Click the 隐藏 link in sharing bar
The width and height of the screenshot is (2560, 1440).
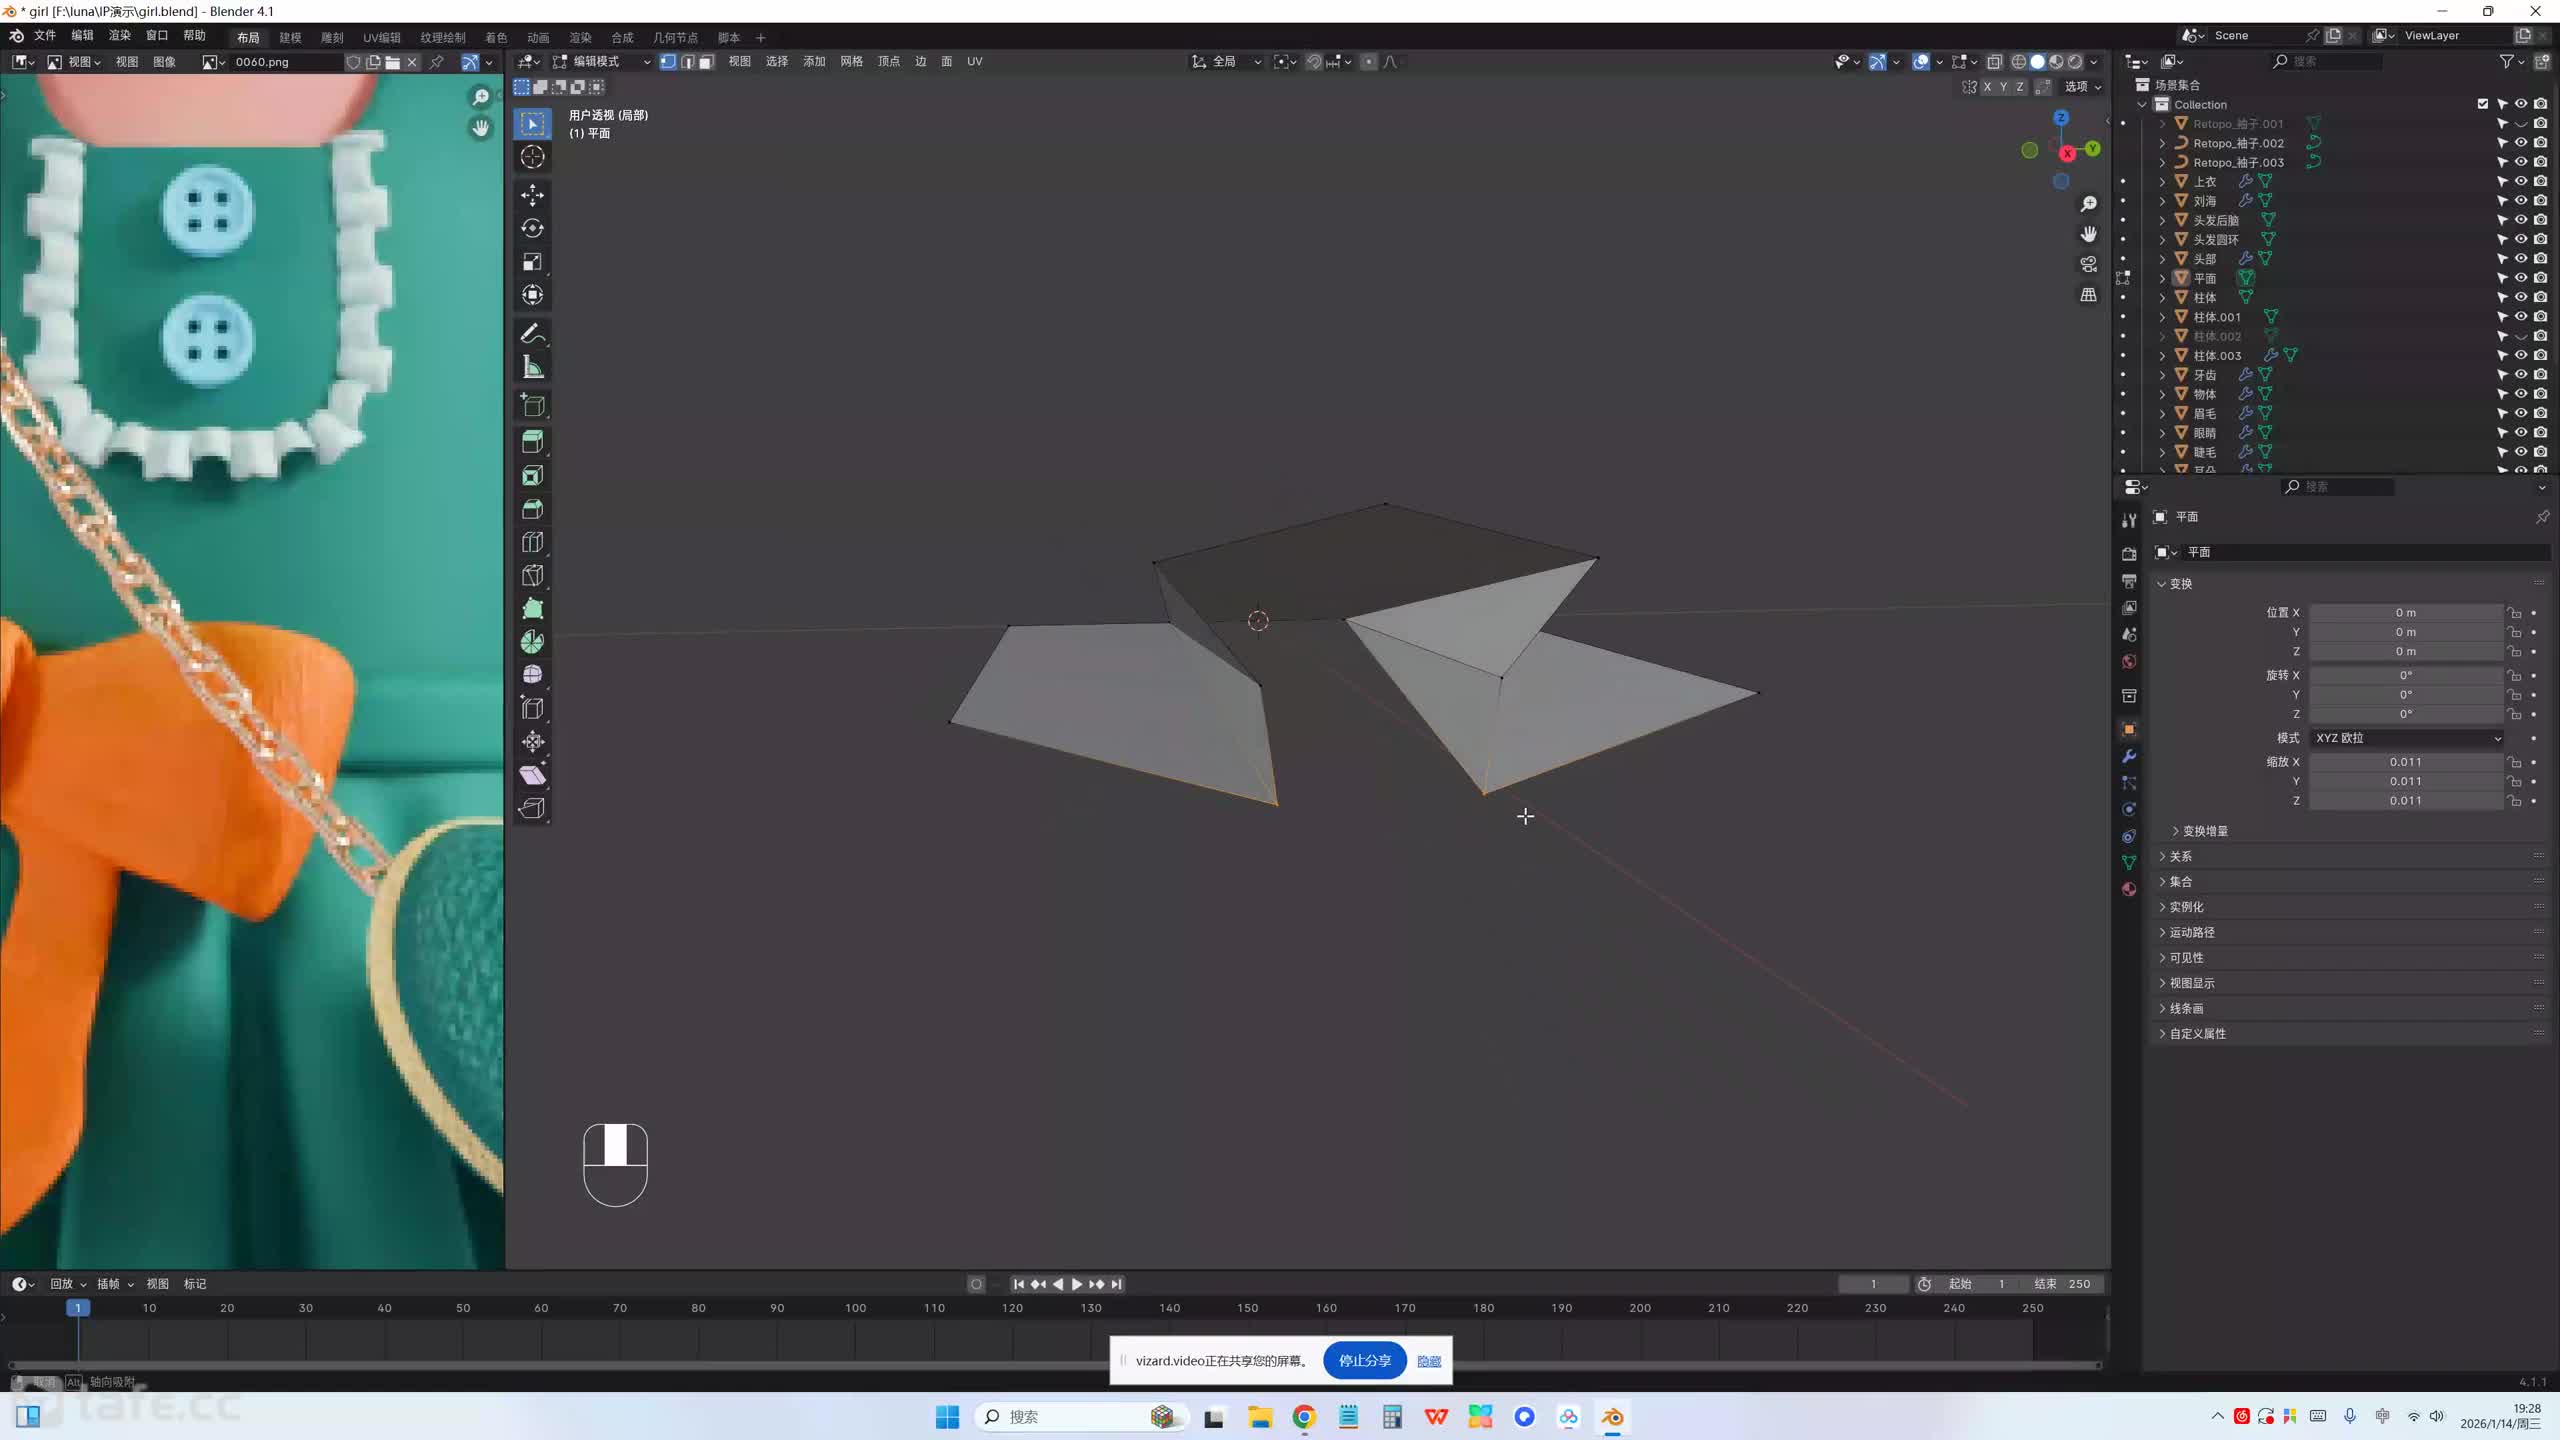coord(1429,1361)
